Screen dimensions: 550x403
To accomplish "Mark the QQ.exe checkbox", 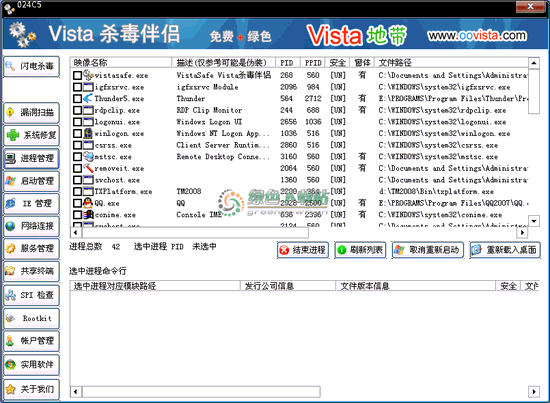I will point(78,203).
